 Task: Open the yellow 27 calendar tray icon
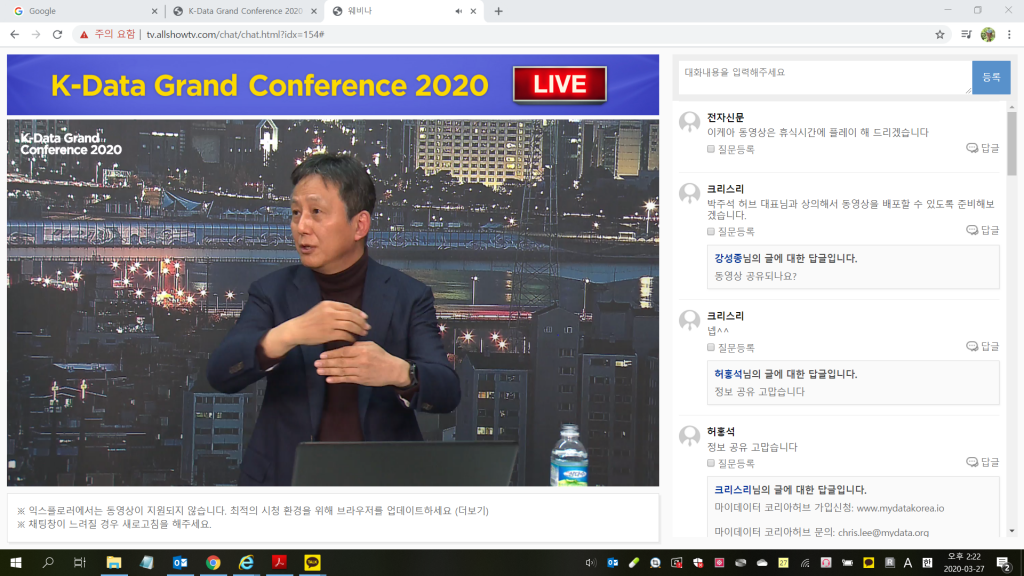783,562
